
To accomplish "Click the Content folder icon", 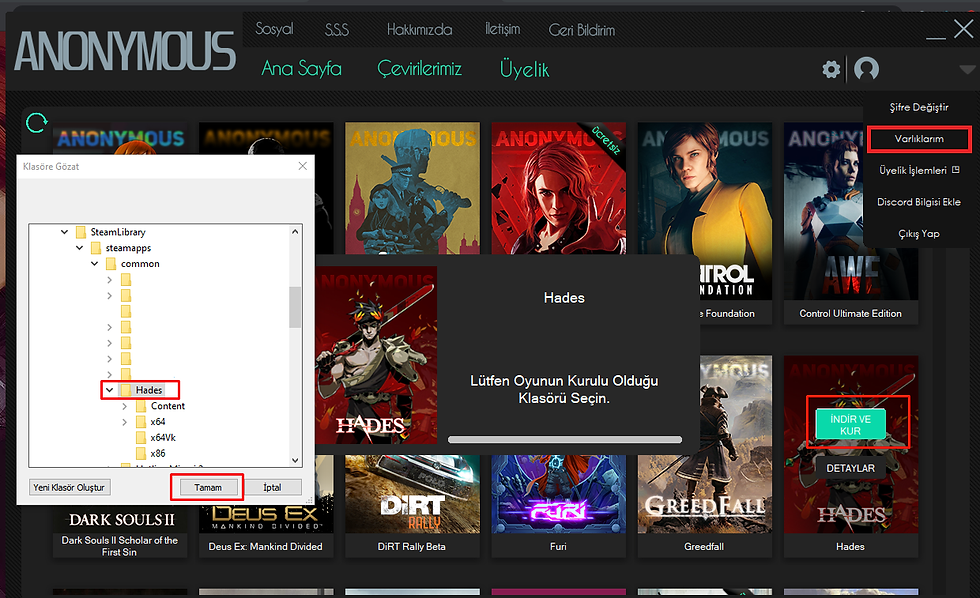I will [141, 406].
